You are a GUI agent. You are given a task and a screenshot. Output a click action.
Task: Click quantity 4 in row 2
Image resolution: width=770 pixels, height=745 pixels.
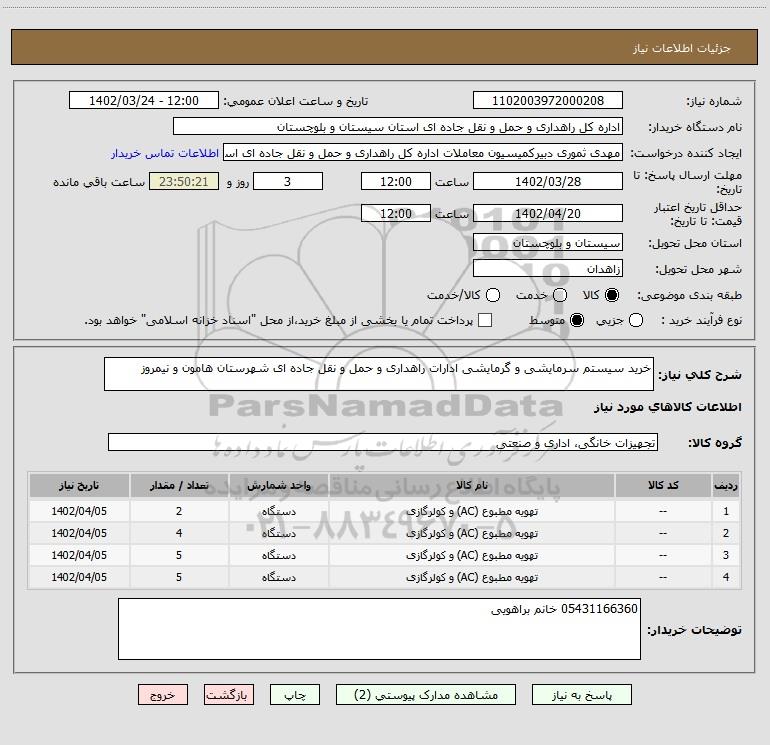click(x=179, y=533)
